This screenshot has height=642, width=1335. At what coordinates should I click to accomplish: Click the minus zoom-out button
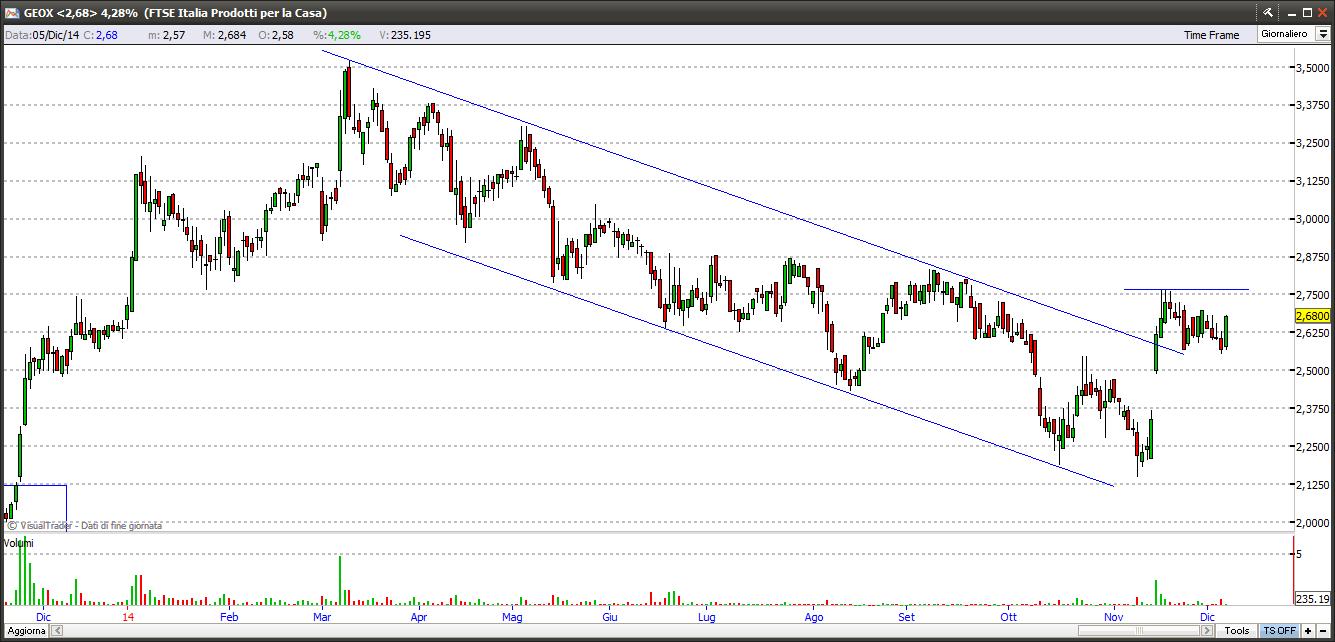point(1324,631)
